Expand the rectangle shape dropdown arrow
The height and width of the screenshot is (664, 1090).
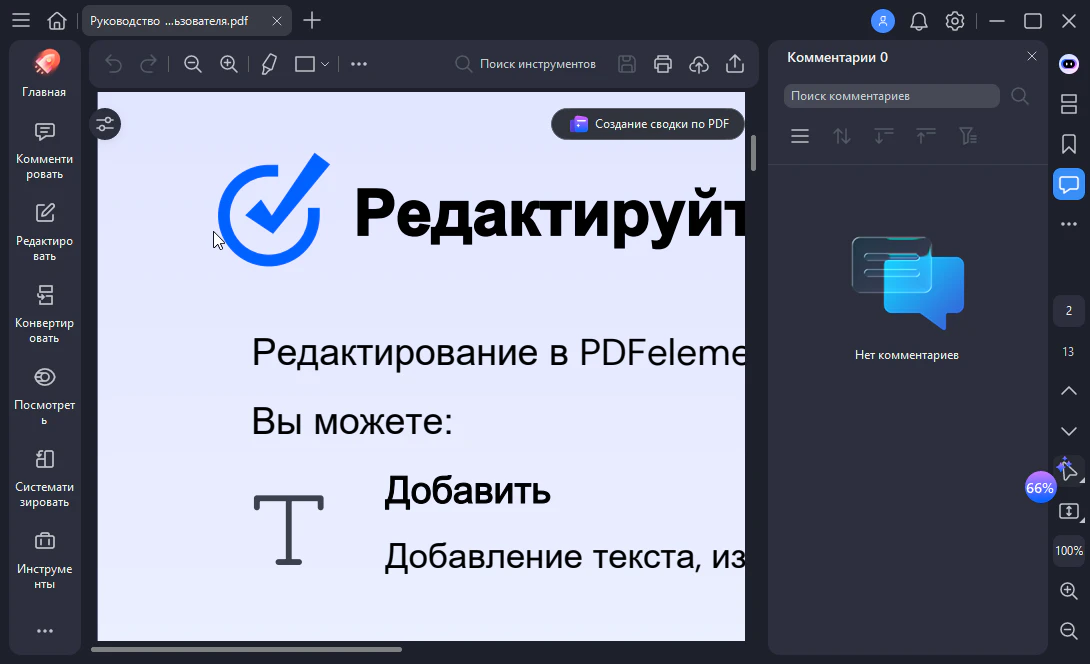[x=325, y=64]
